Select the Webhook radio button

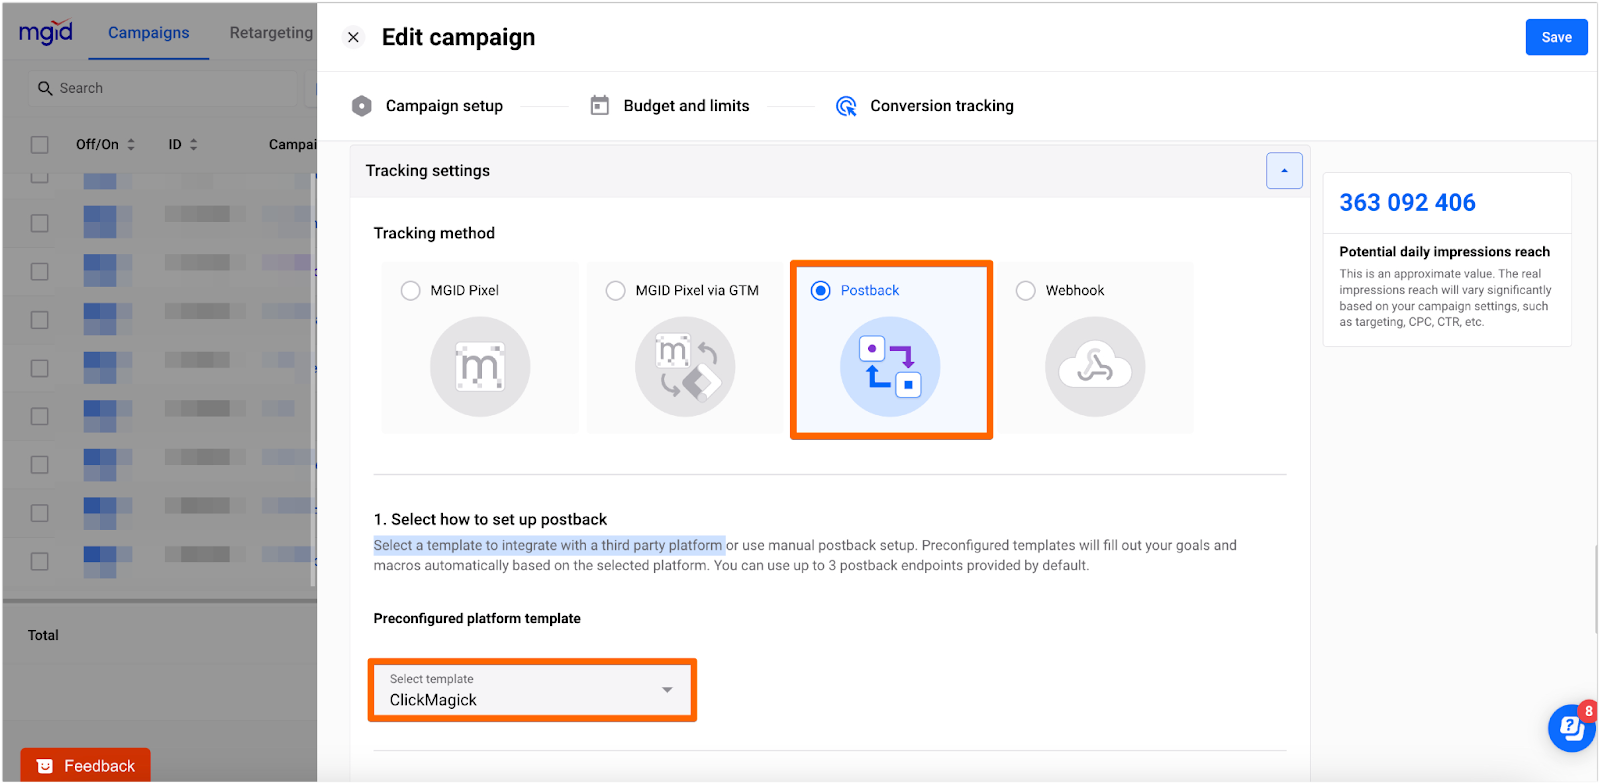[x=1026, y=291]
